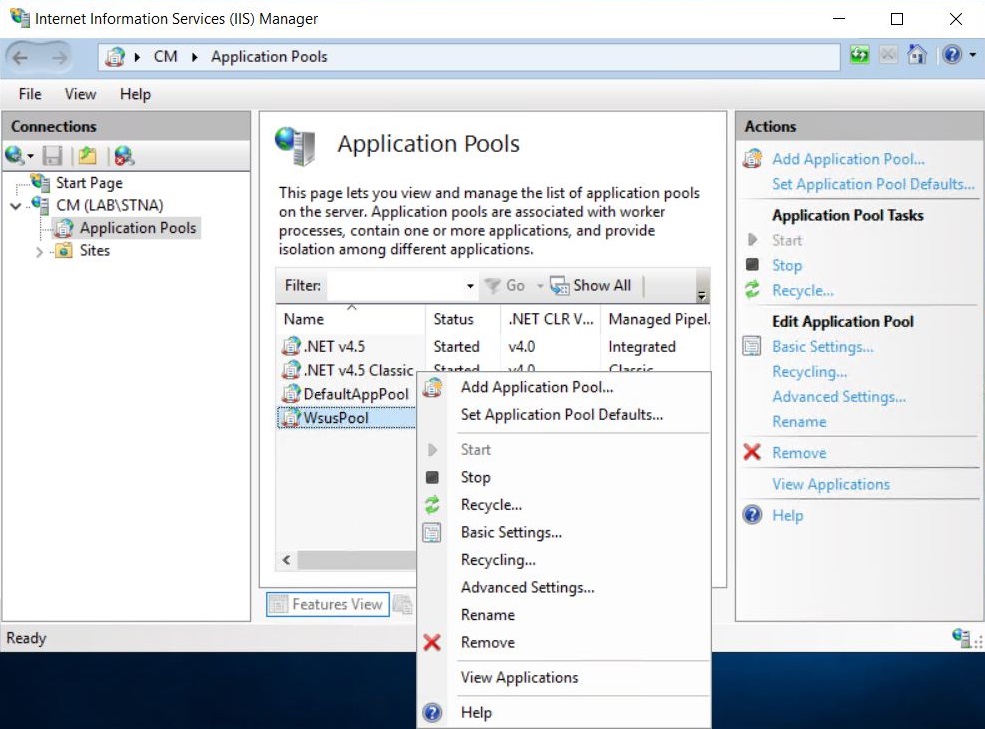Click Show All button in filter bar

(x=591, y=286)
